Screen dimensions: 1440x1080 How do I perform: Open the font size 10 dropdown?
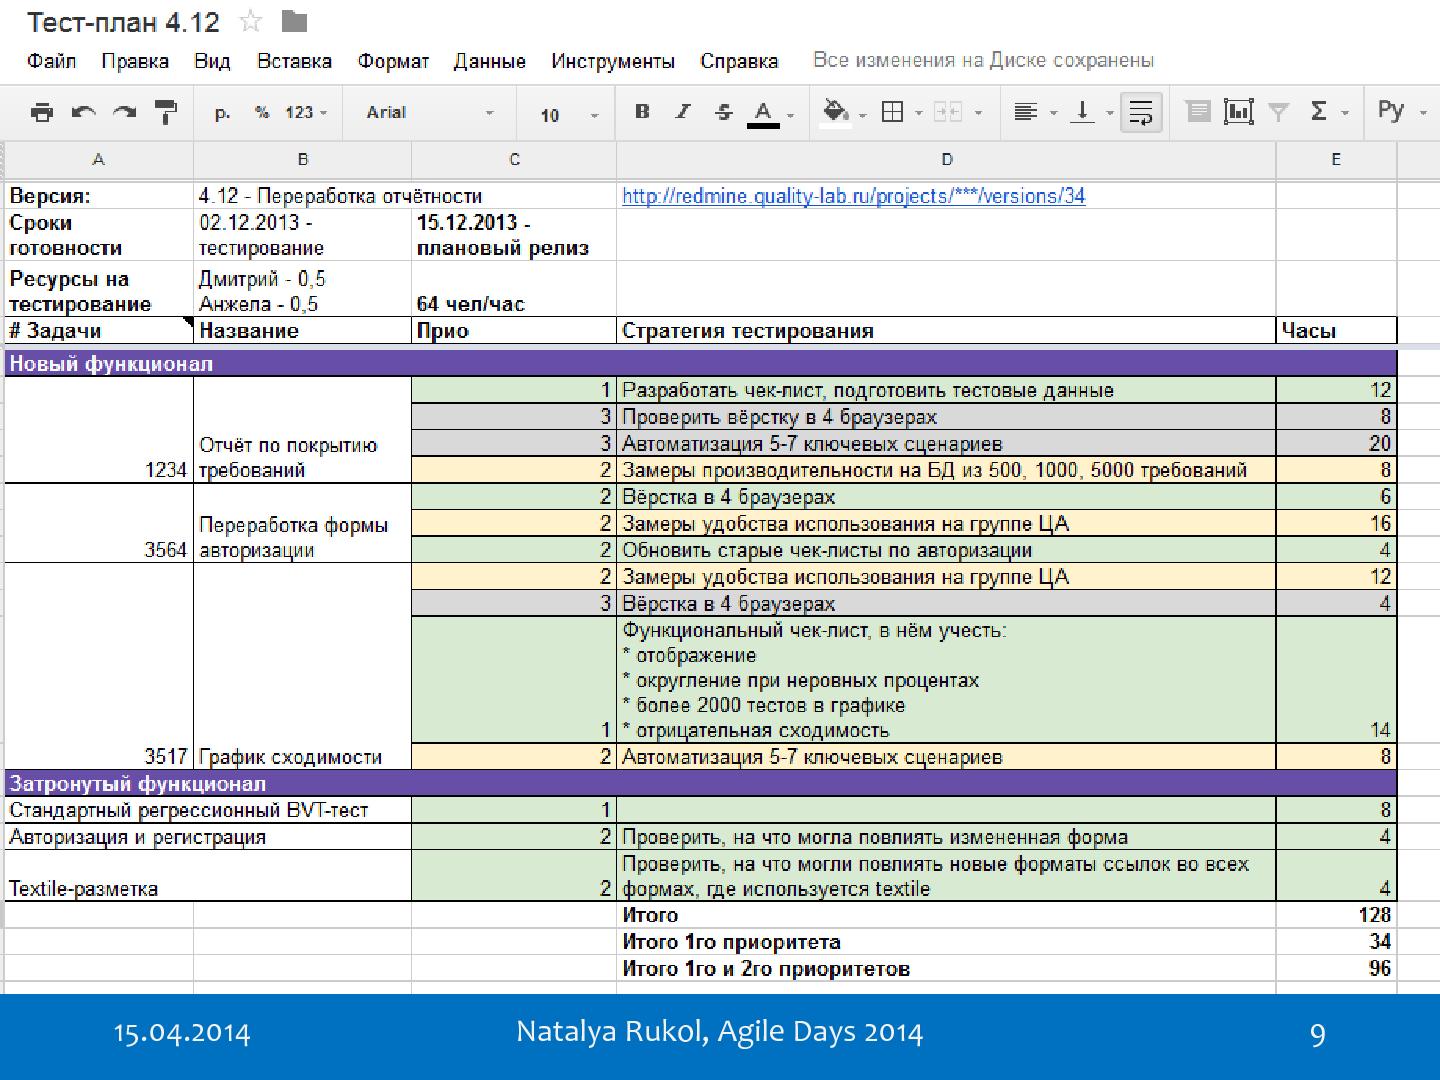coord(570,115)
